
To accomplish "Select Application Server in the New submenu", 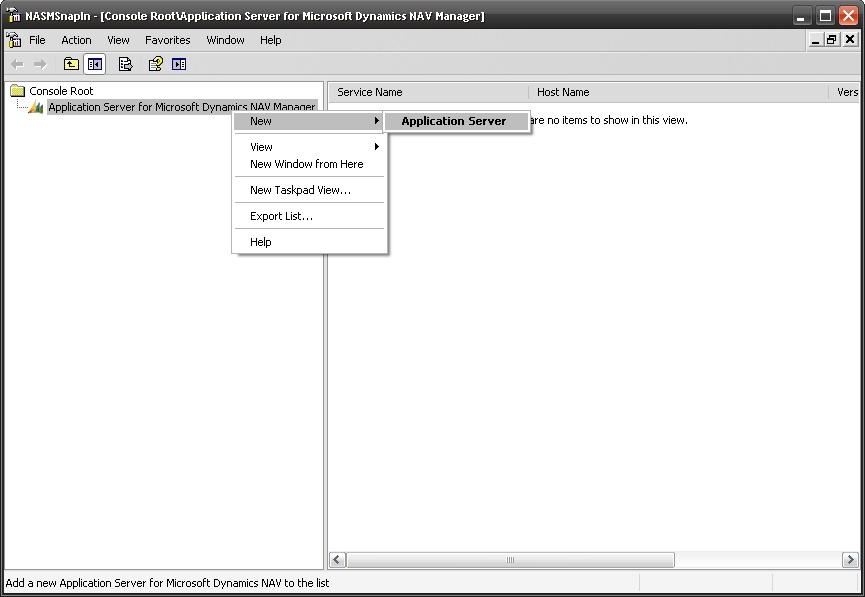I will coord(456,121).
